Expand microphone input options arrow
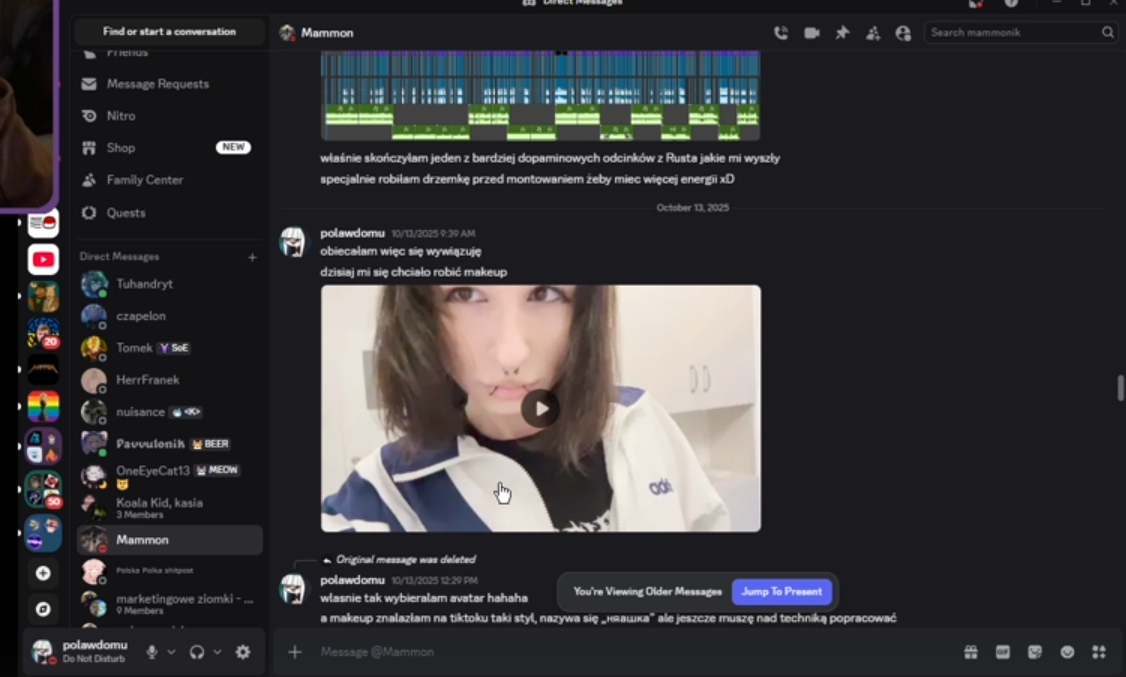 click(171, 652)
